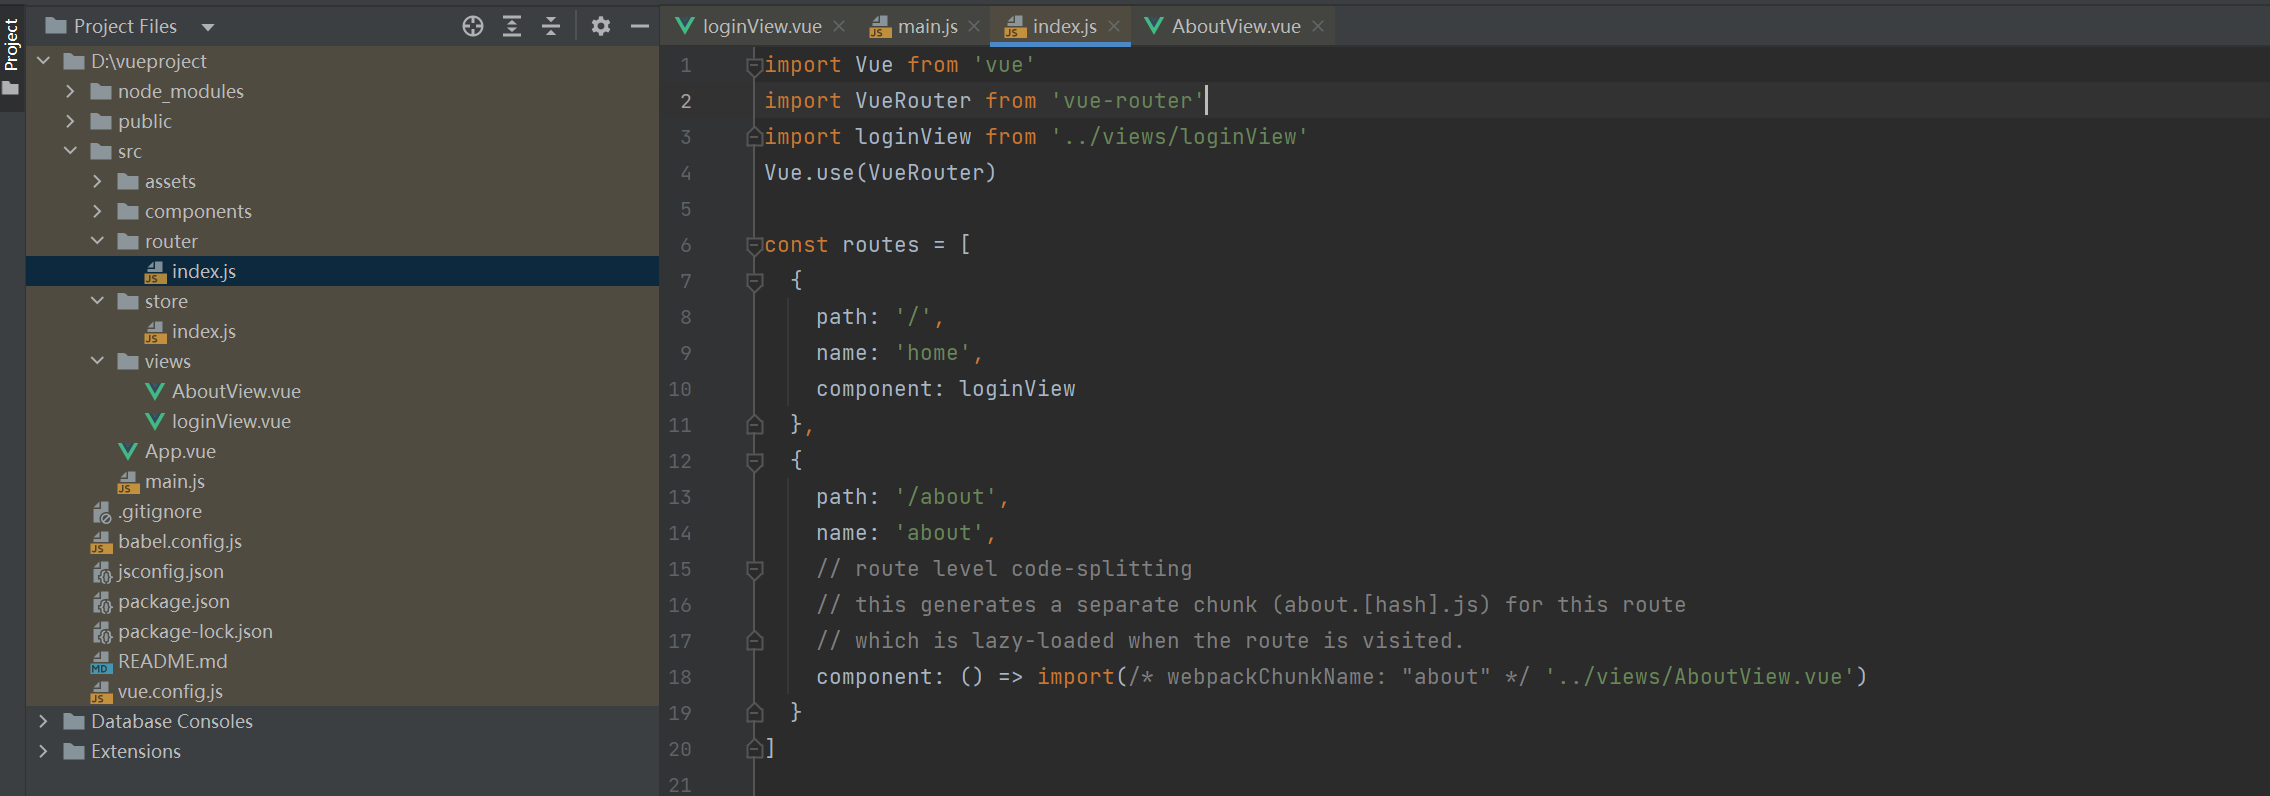Close the index.js editor tab
Screen dimensions: 2270x796
tap(1114, 26)
